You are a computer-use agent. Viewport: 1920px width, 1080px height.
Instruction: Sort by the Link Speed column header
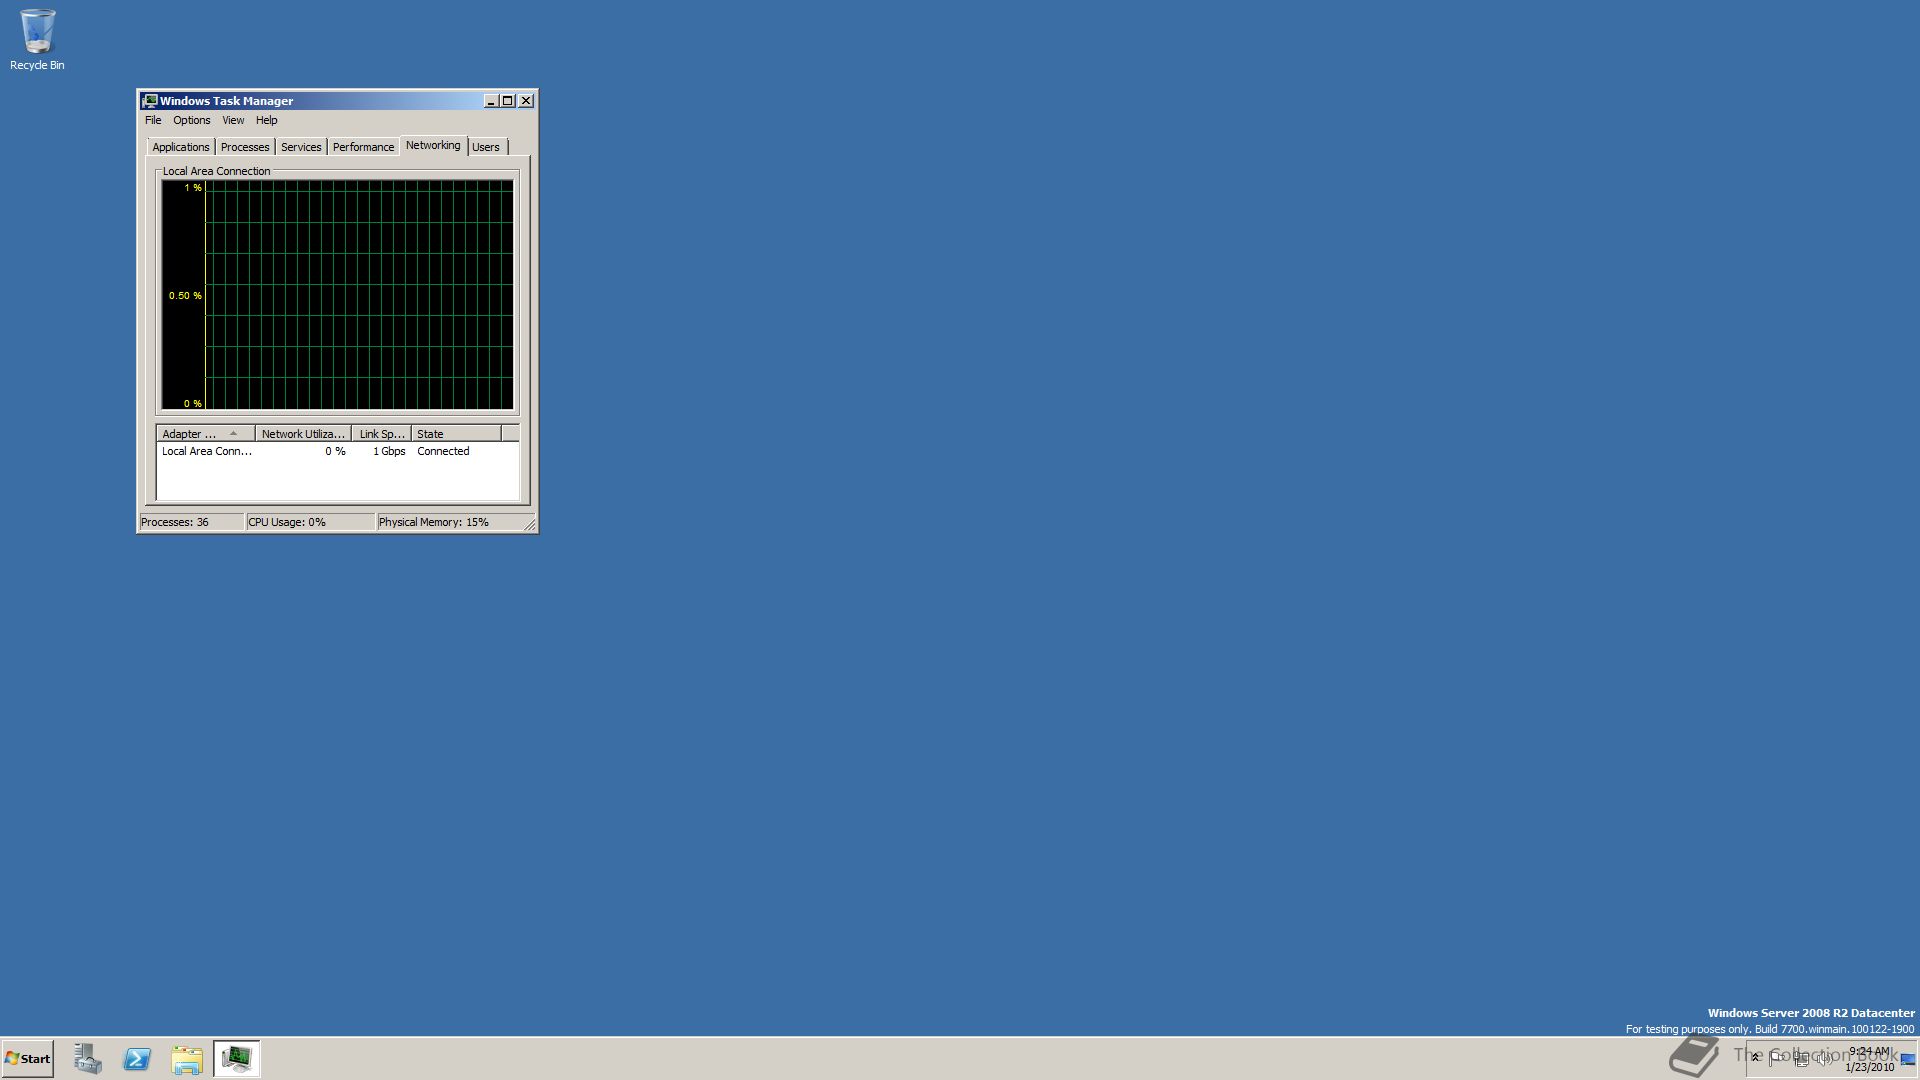pos(381,434)
